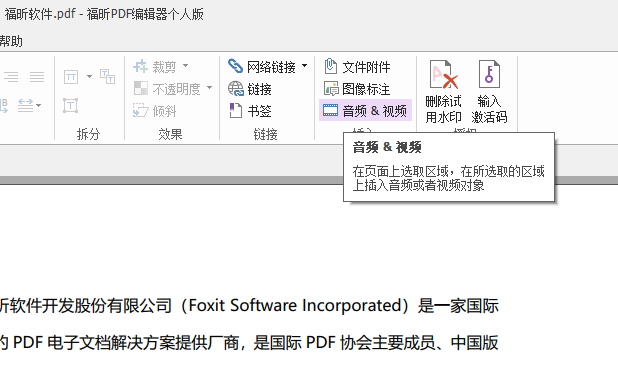Image resolution: width=618 pixels, height=368 pixels.
Task: Click the character spacing icon with horizontal arrows
Action: [26, 106]
